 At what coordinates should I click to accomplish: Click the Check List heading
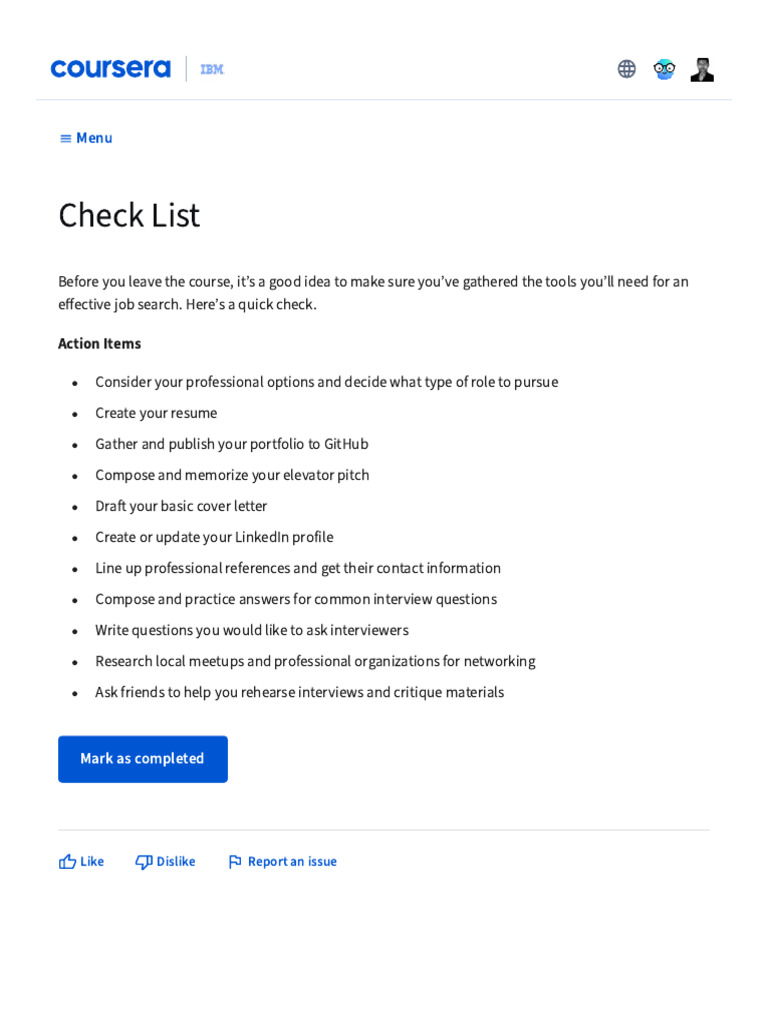point(129,215)
